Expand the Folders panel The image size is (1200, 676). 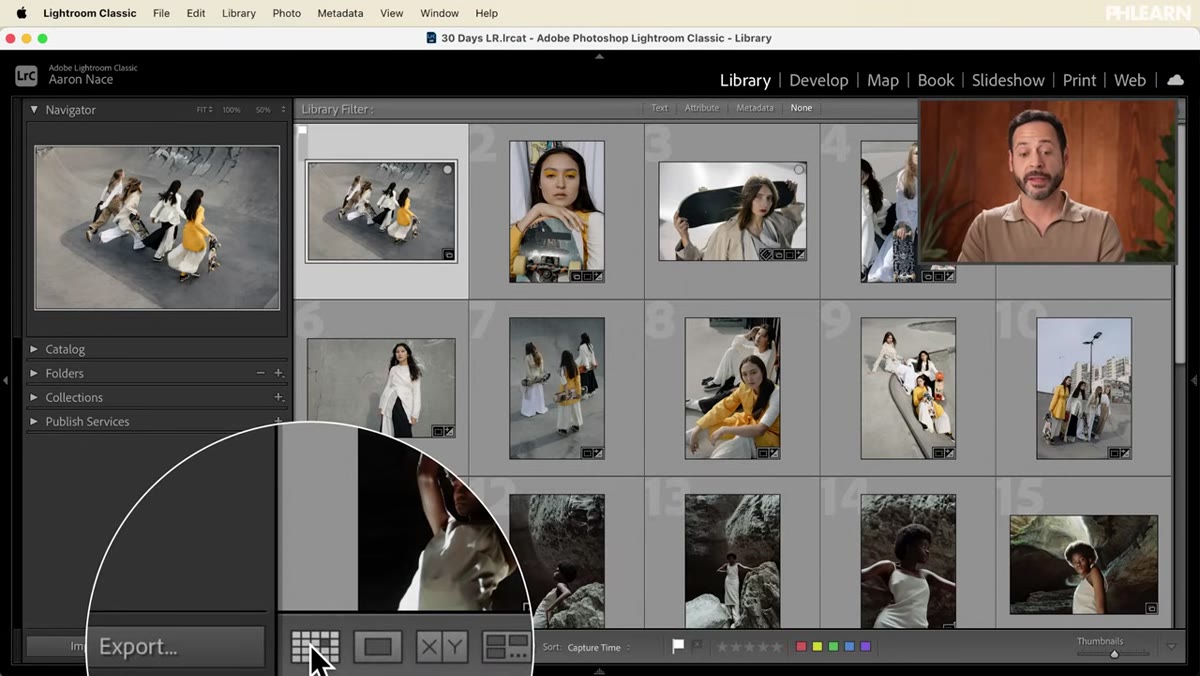pos(34,373)
